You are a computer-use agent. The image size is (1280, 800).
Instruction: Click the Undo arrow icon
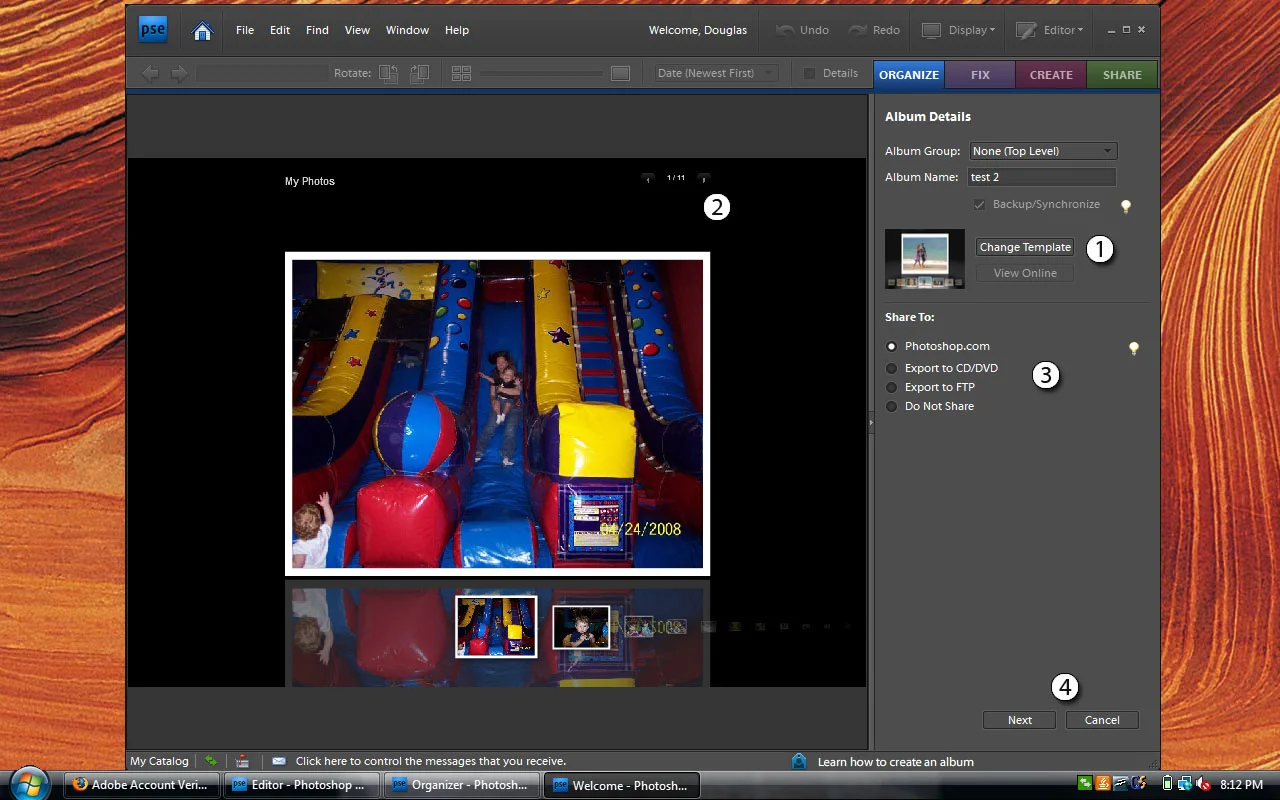click(786, 30)
